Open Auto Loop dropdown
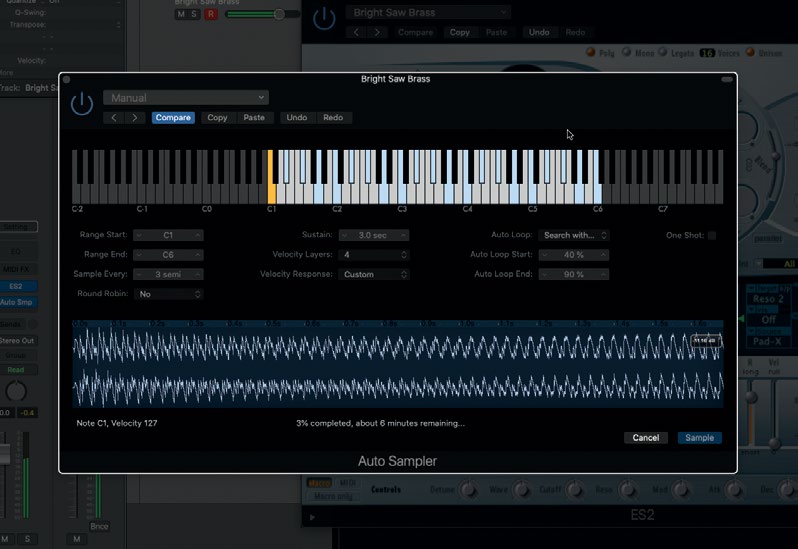This screenshot has height=549, width=798. tap(574, 235)
